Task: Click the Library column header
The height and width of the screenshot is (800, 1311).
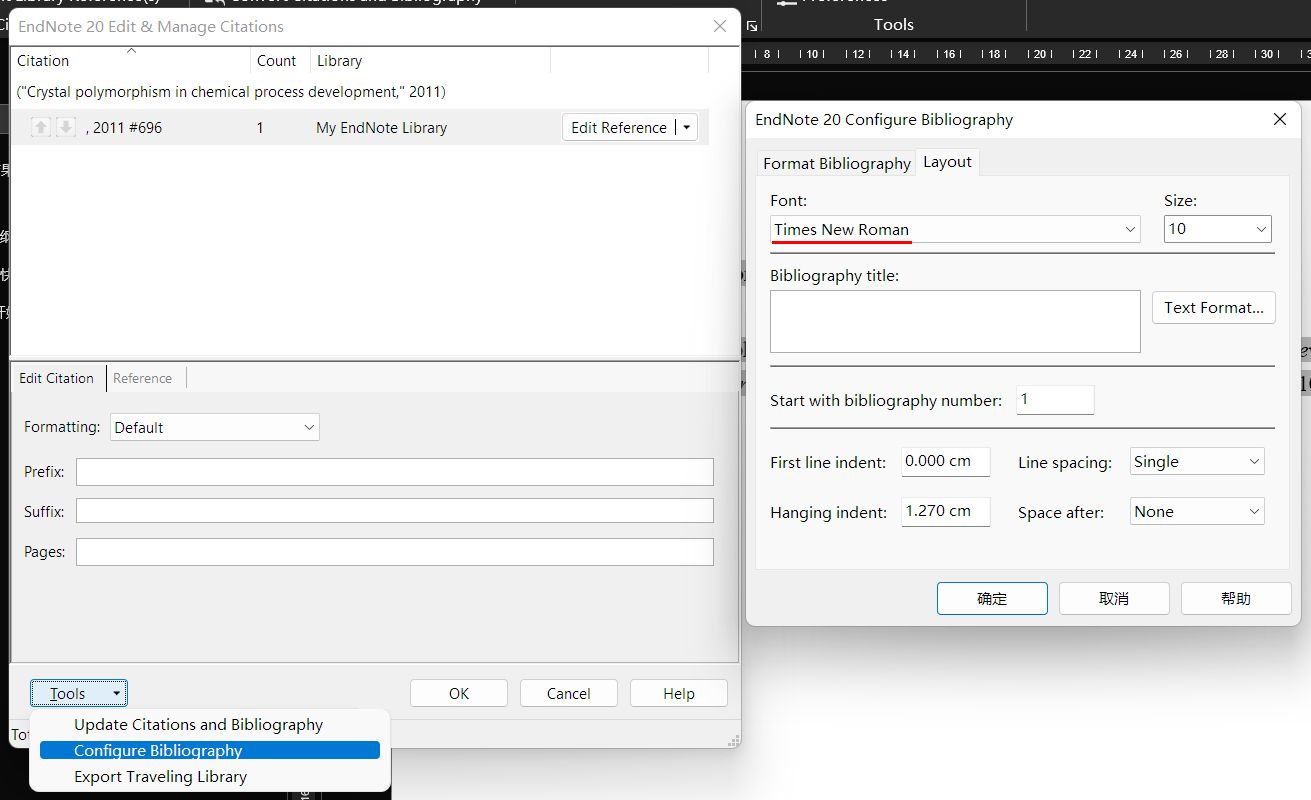Action: click(430, 60)
